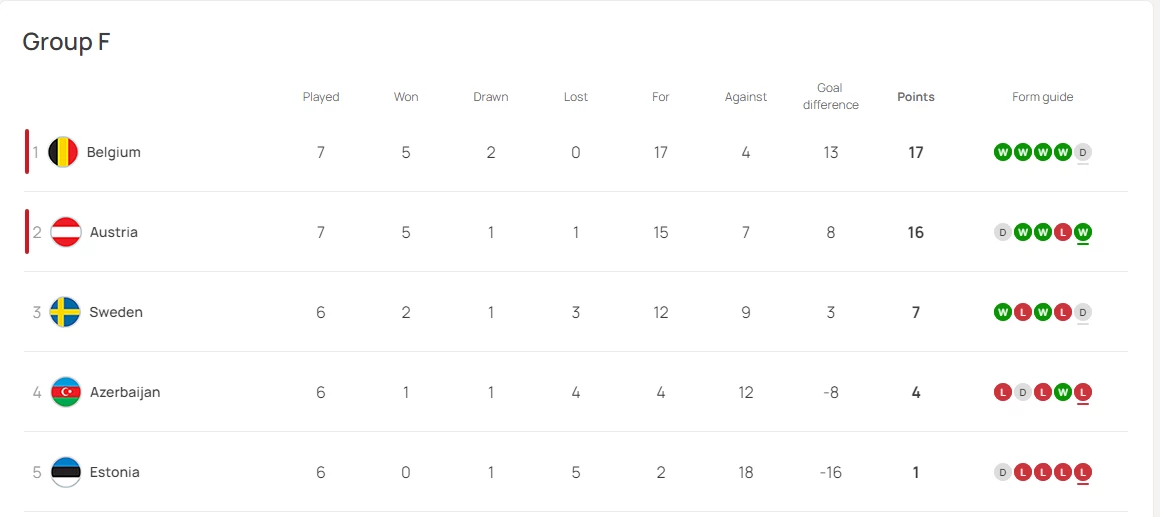This screenshot has width=1160, height=517.
Task: Click the Group F heading
Action: (67, 41)
